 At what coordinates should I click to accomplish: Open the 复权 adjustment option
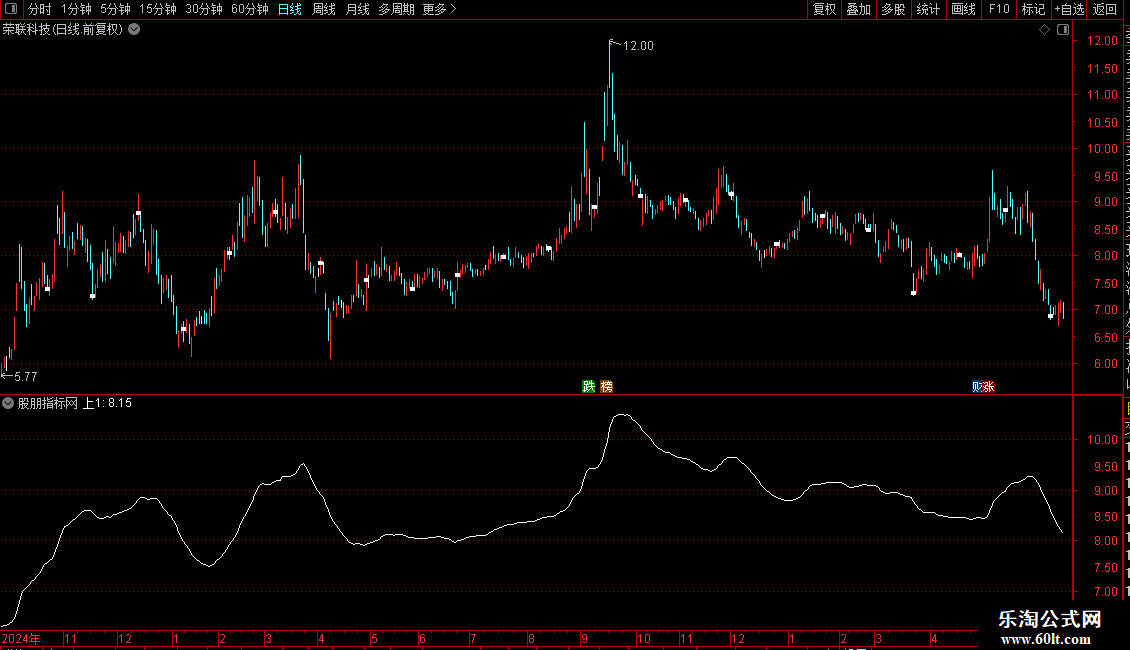point(824,9)
